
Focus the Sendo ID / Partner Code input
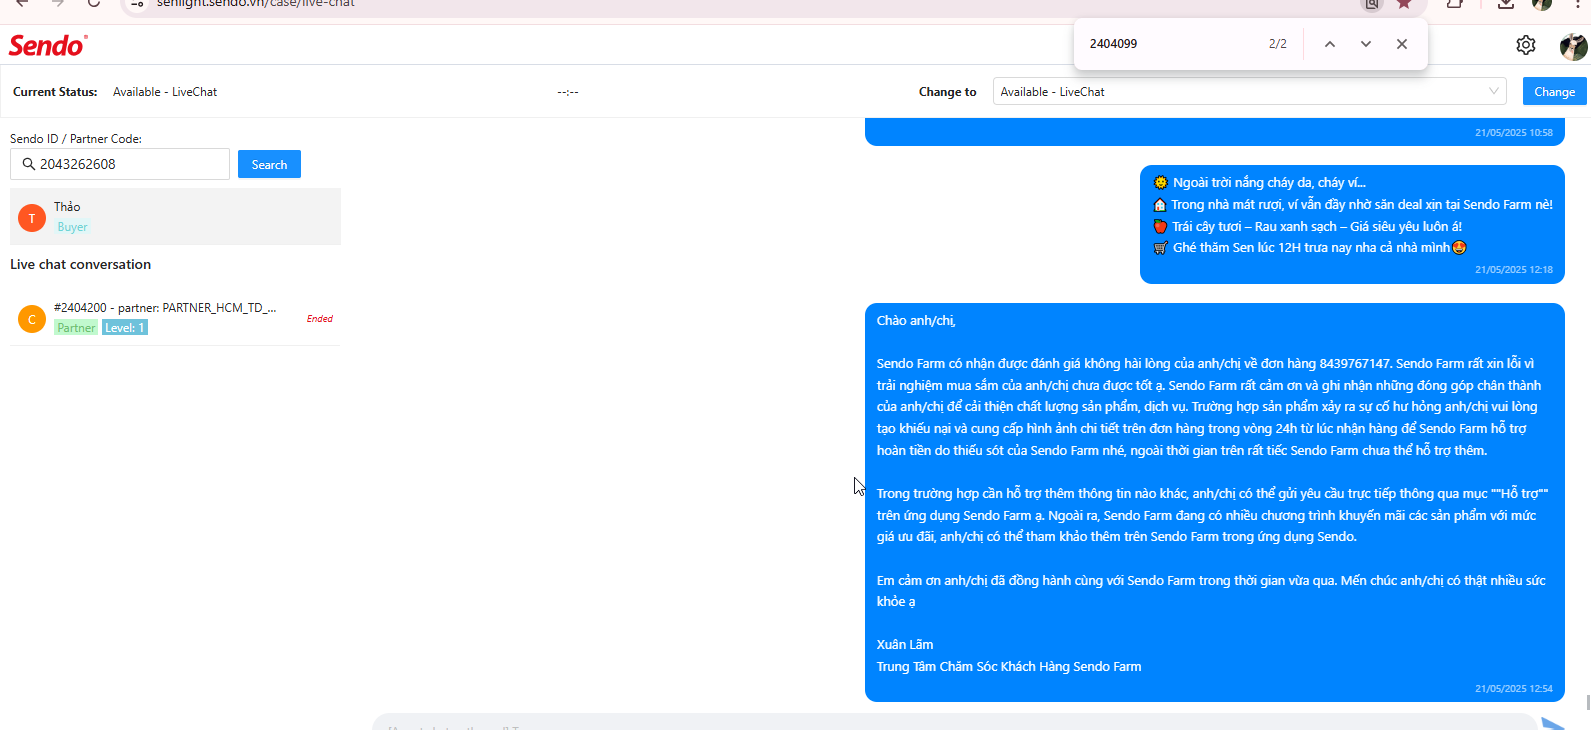click(120, 164)
